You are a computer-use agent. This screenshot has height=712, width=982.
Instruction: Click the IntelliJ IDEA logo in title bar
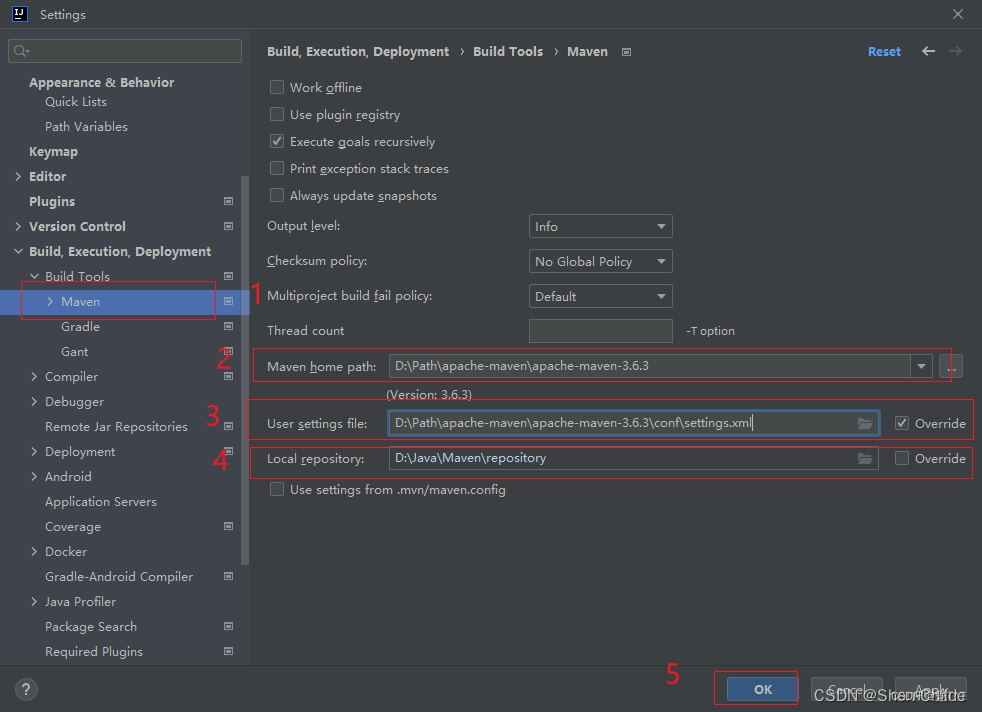(x=19, y=14)
